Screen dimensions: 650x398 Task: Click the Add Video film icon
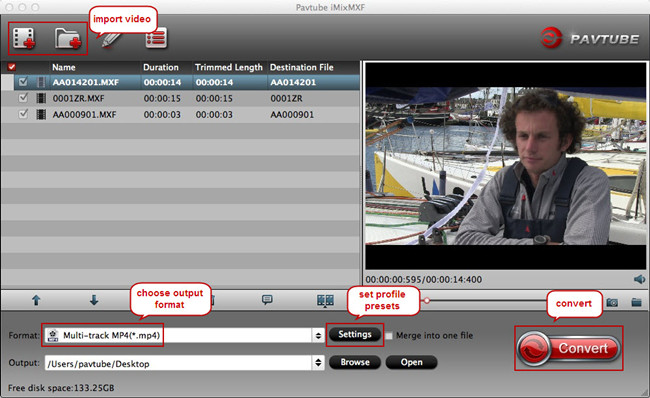(x=24, y=38)
